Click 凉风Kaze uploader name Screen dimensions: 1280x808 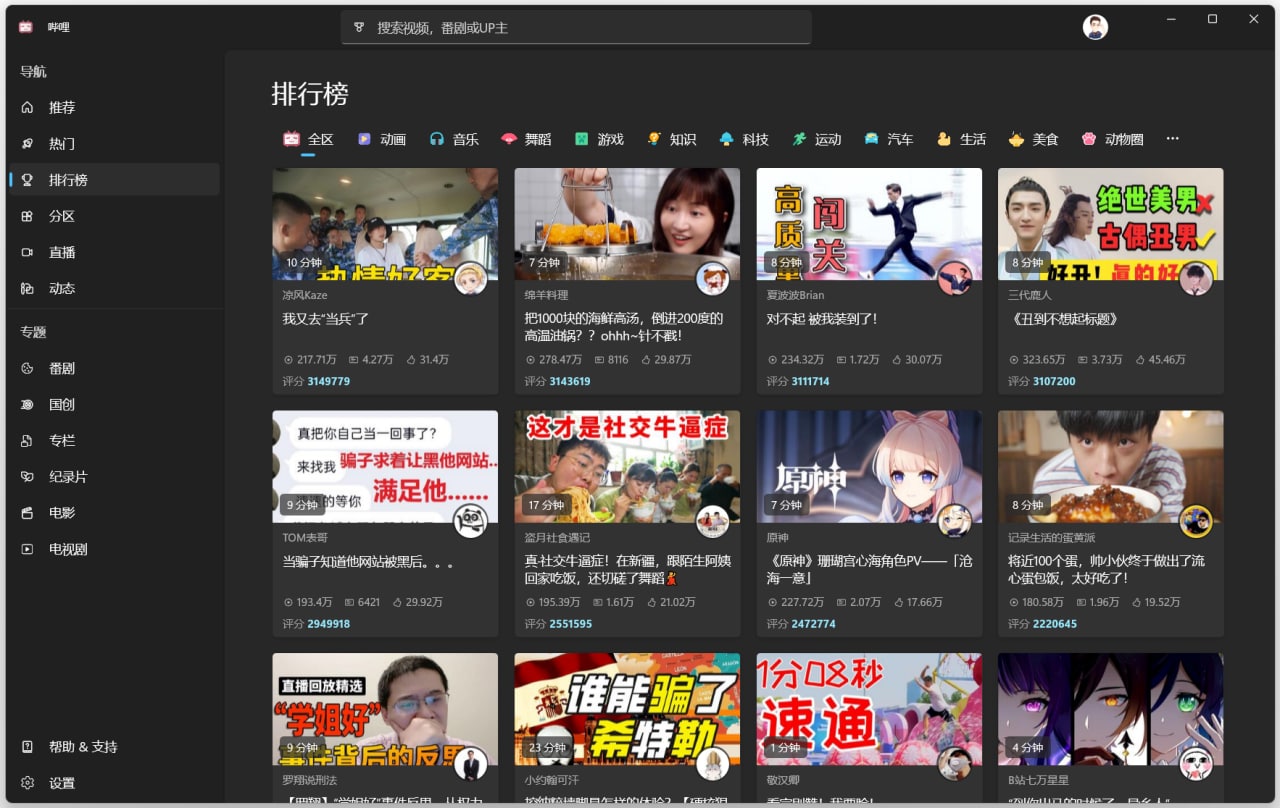305,295
